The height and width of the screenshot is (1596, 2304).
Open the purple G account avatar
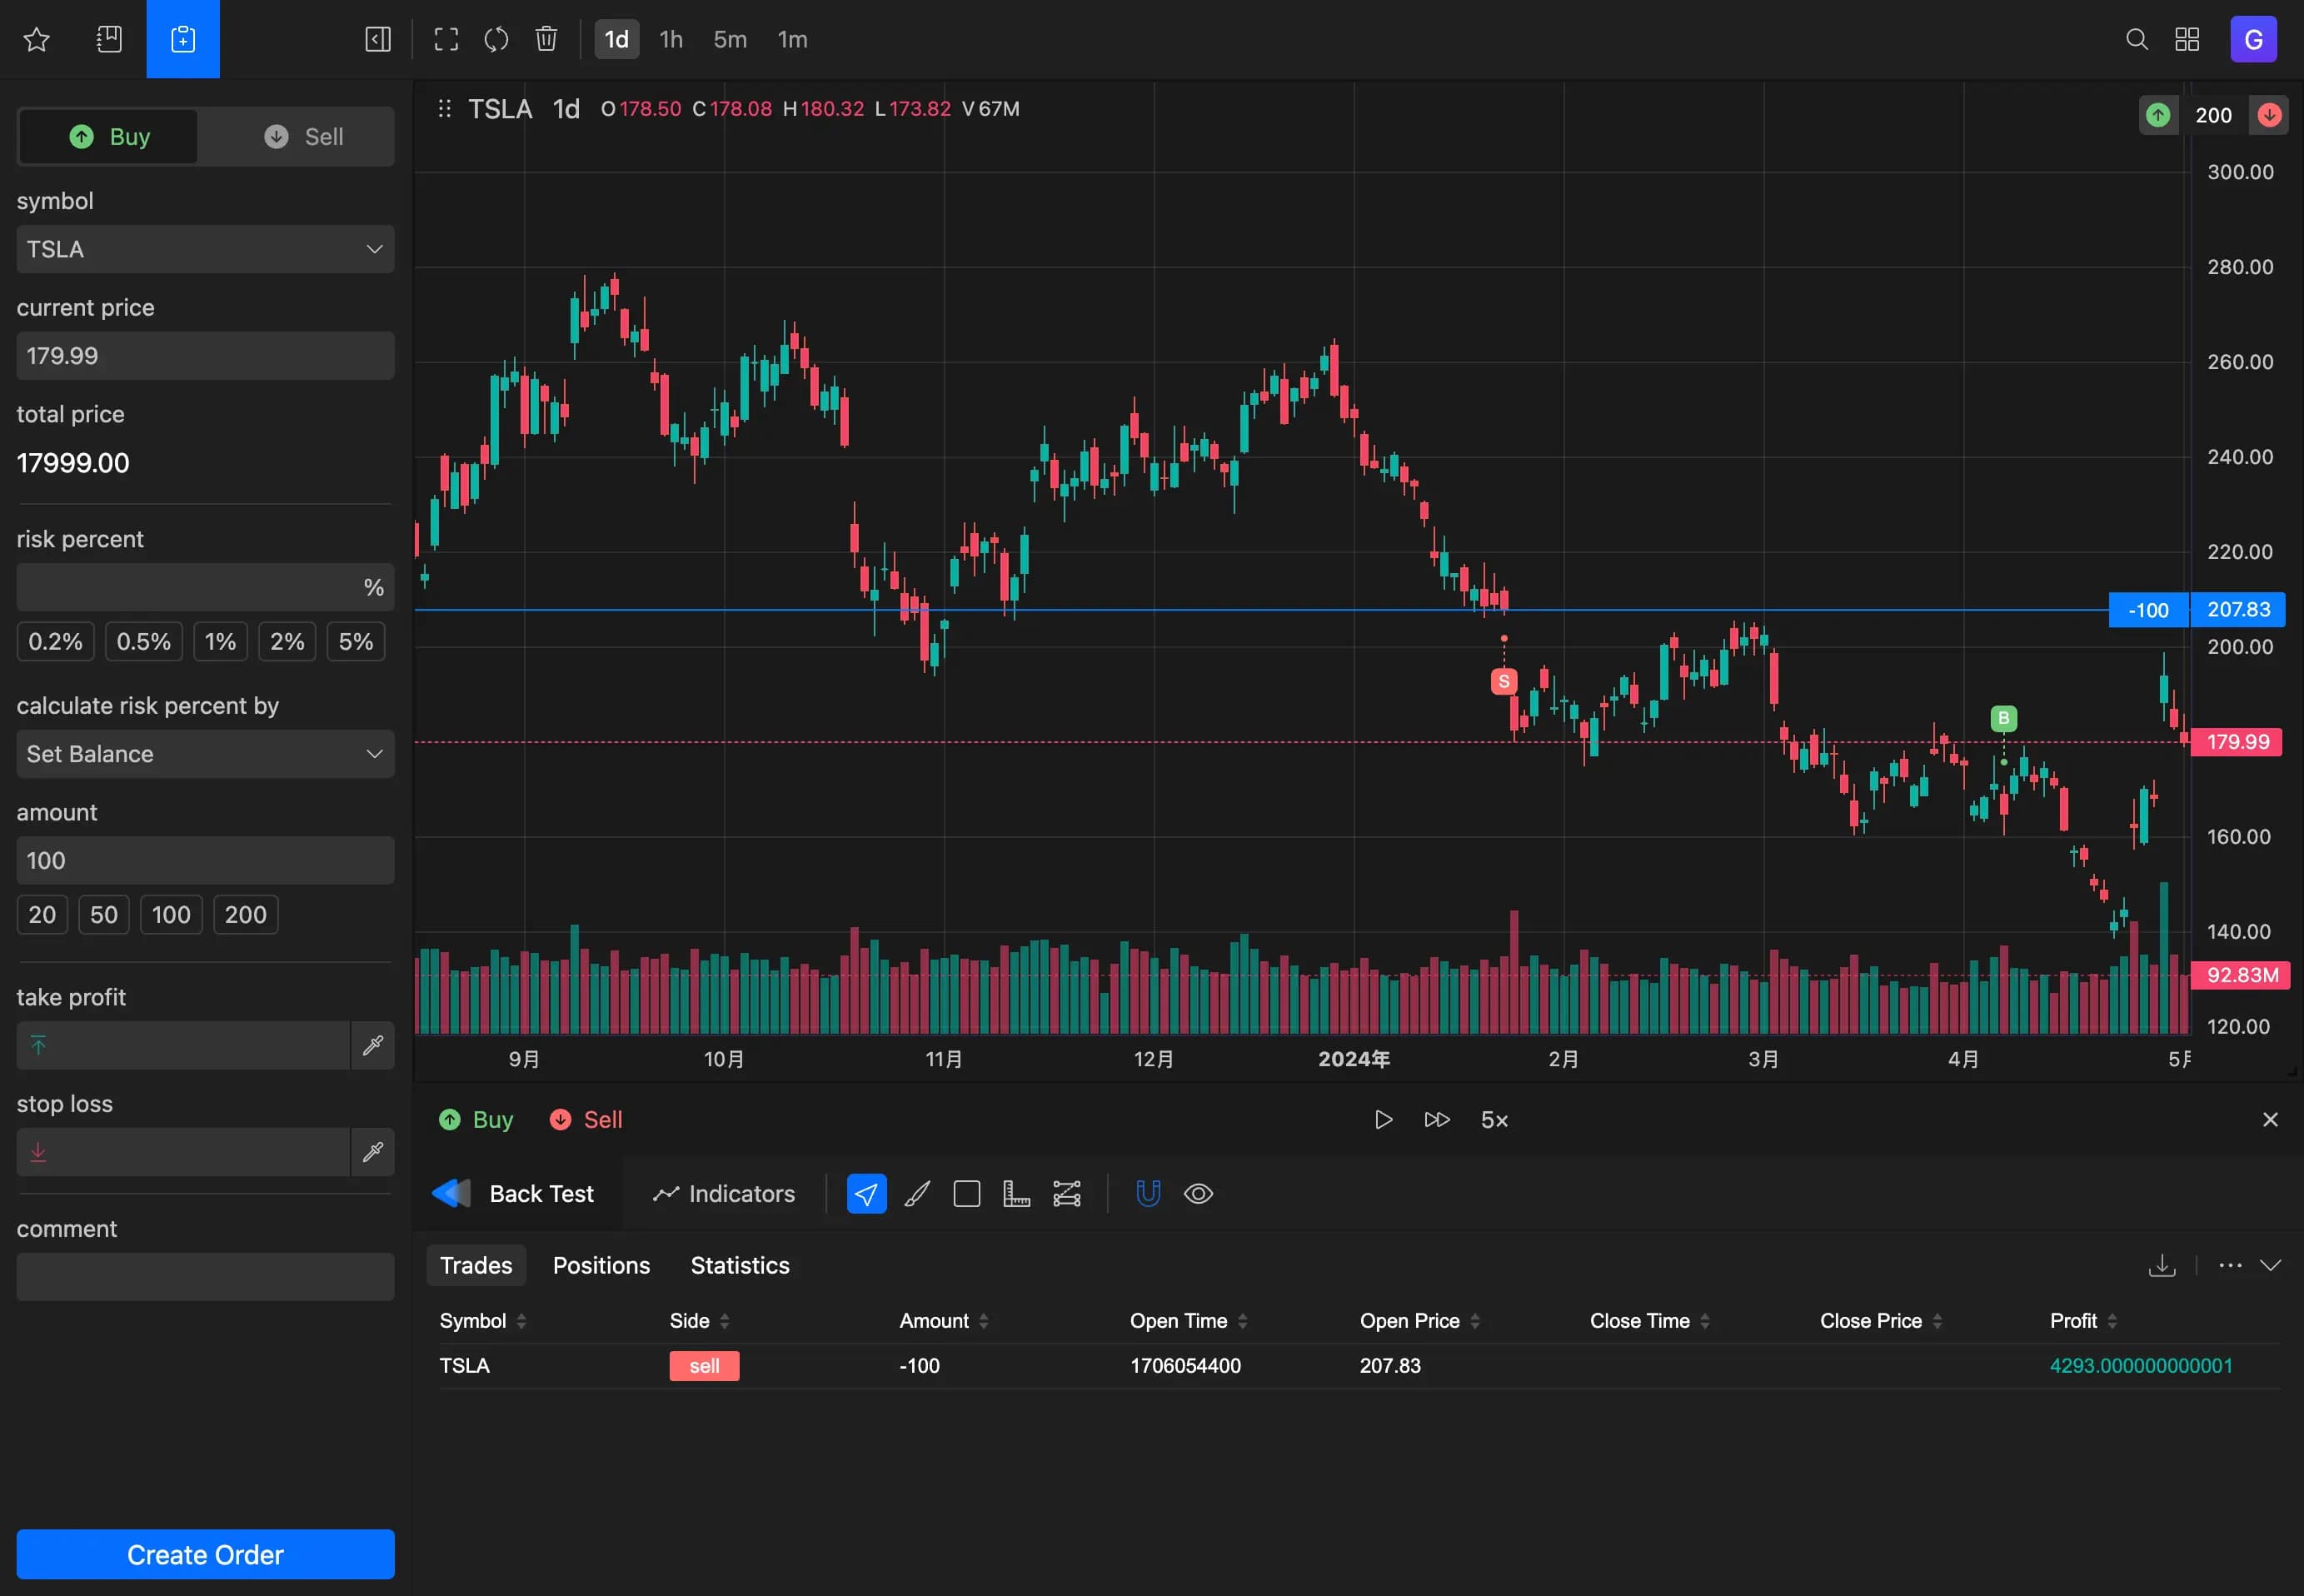click(2253, 39)
